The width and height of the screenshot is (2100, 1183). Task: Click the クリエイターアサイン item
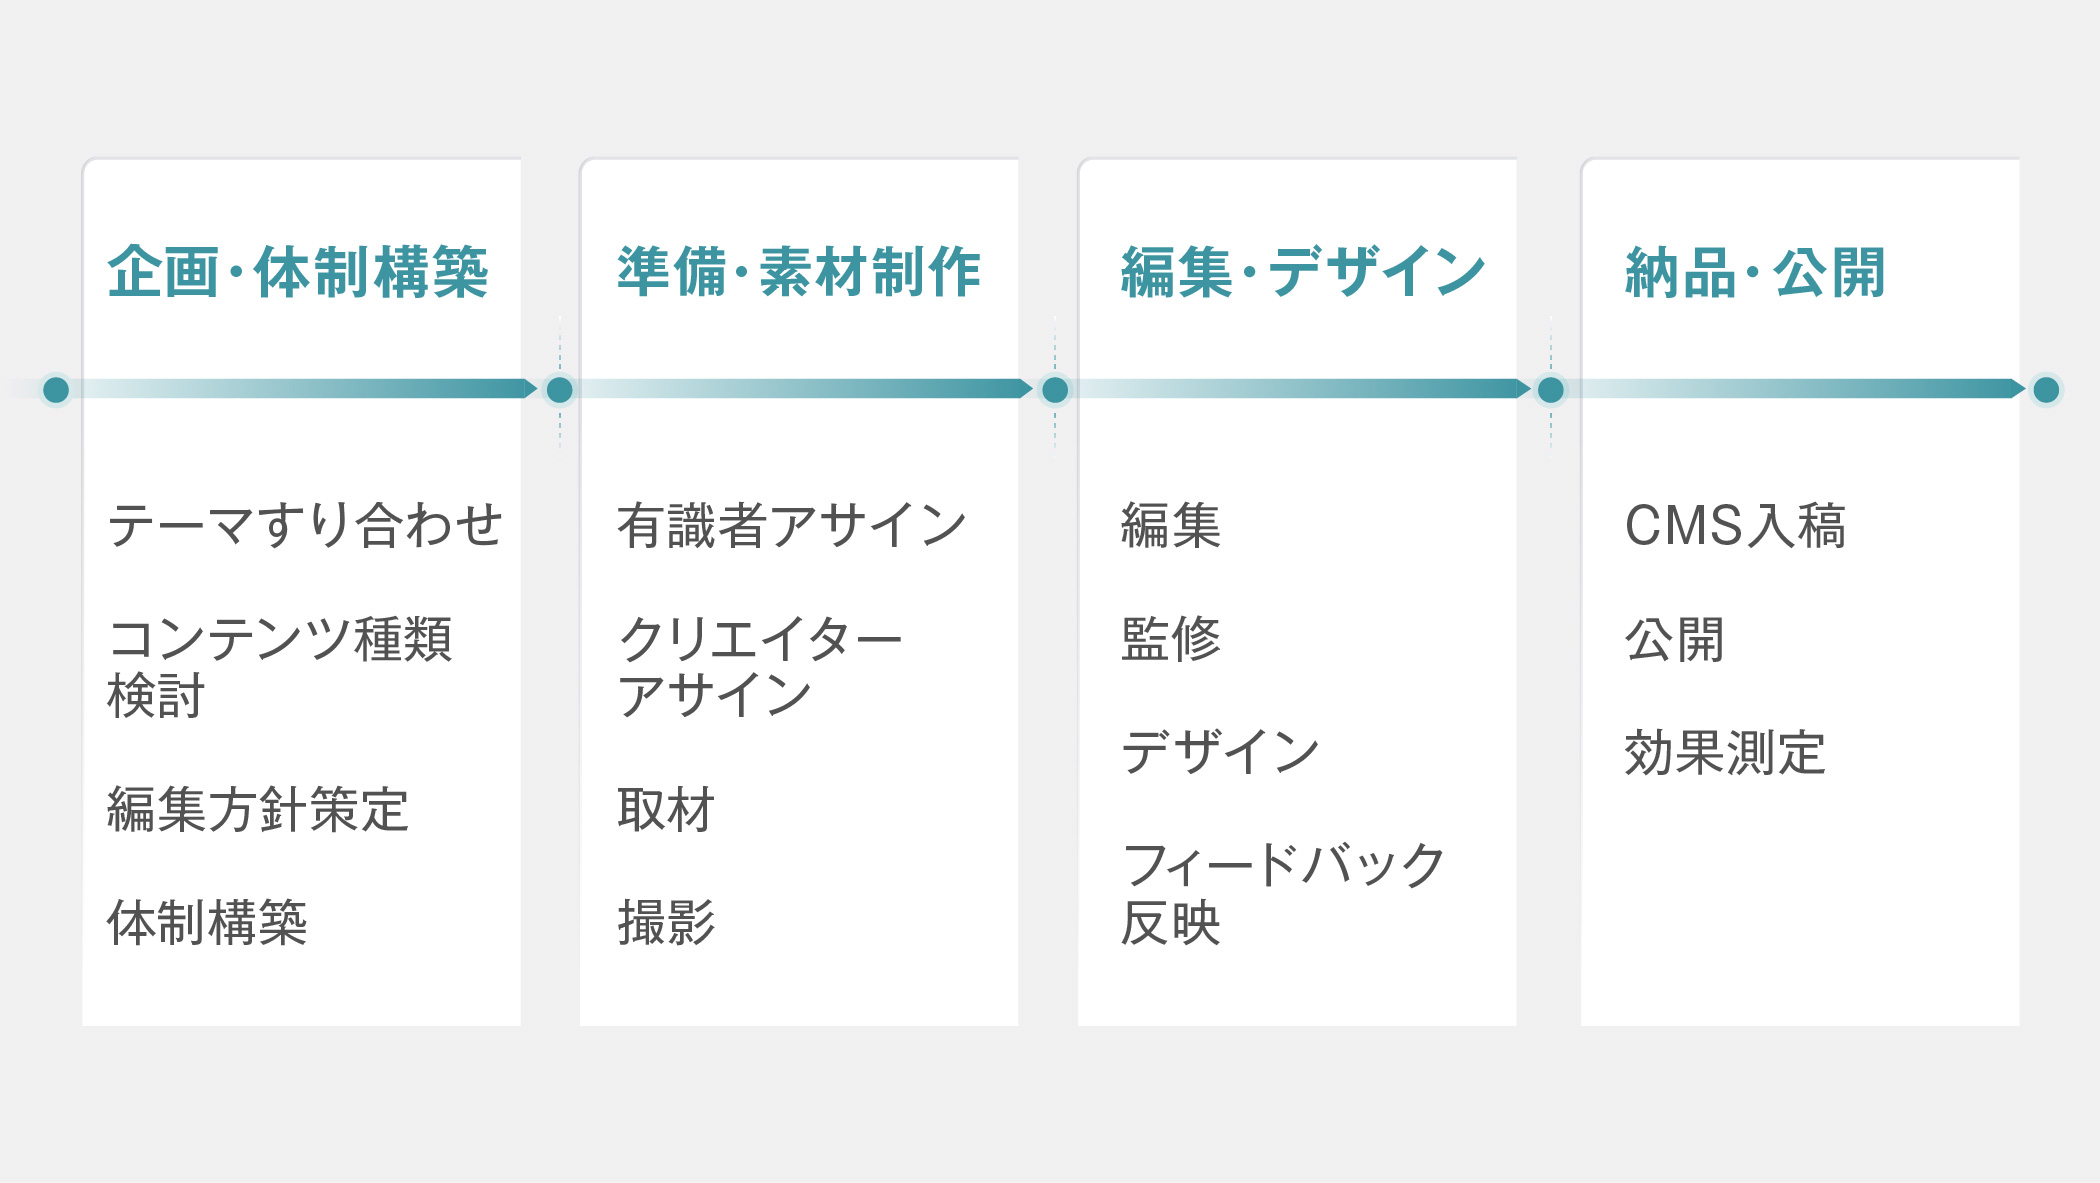759,667
